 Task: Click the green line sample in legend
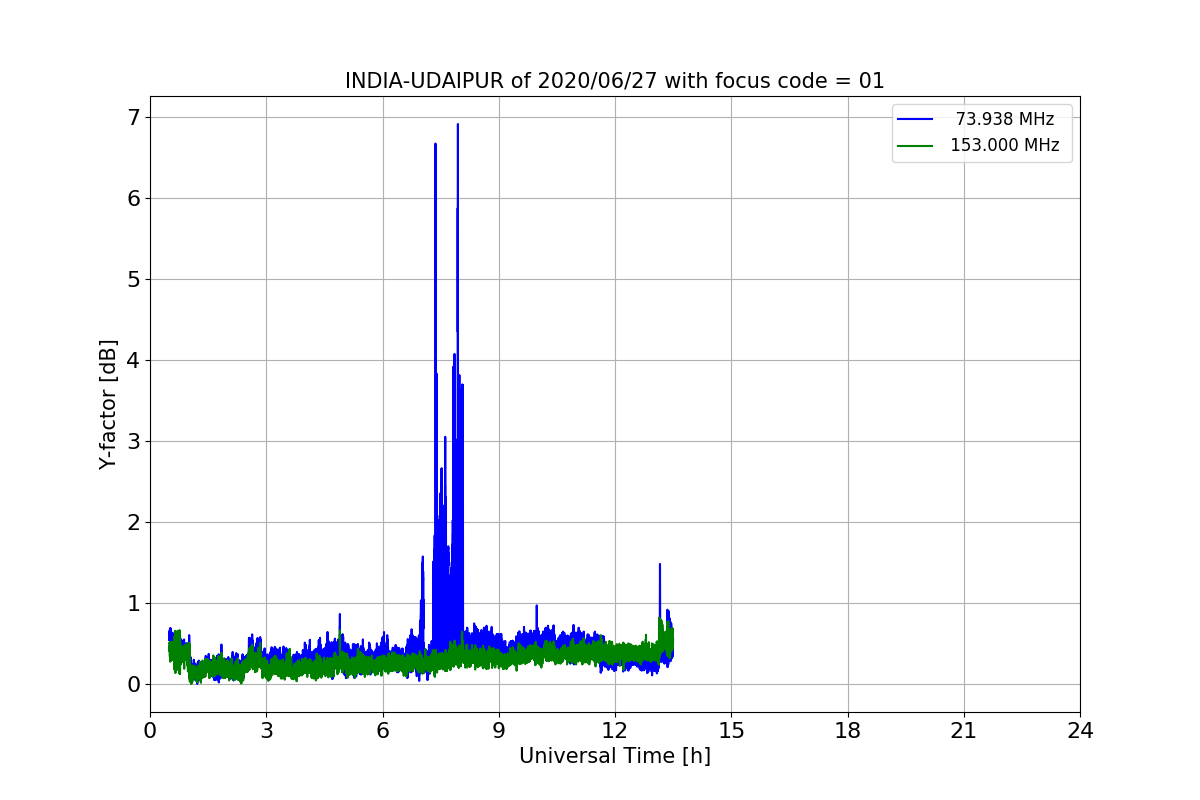[915, 145]
